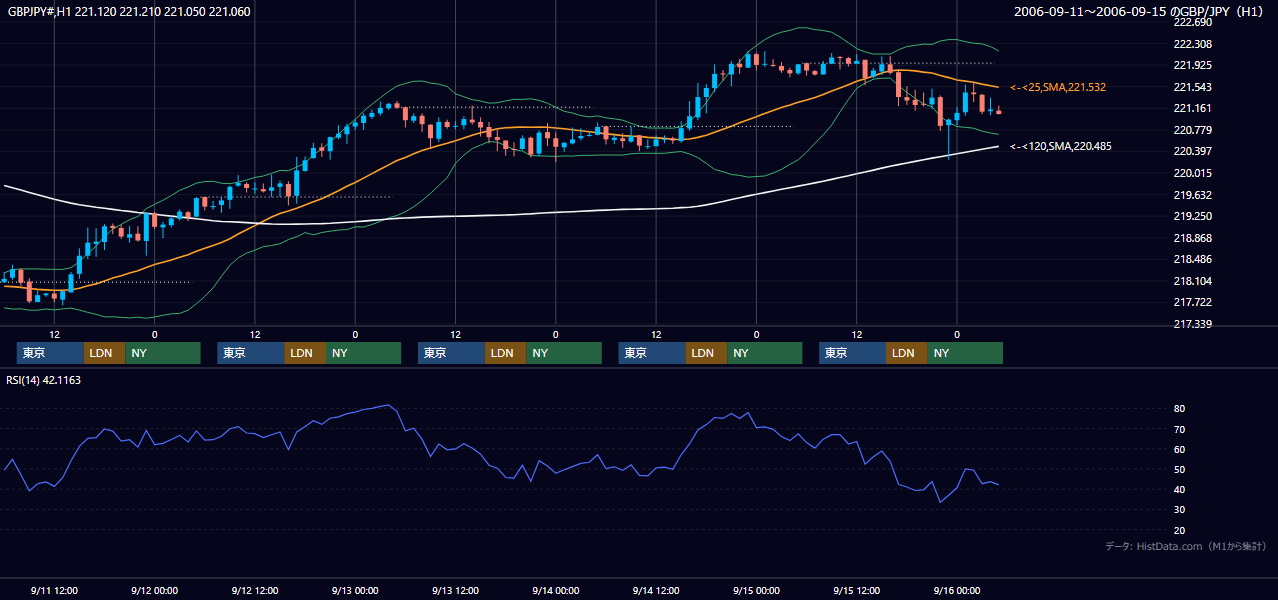Image resolution: width=1278 pixels, height=600 pixels.
Task: Select the 9/14 12:00 date label
Action: [x=656, y=591]
